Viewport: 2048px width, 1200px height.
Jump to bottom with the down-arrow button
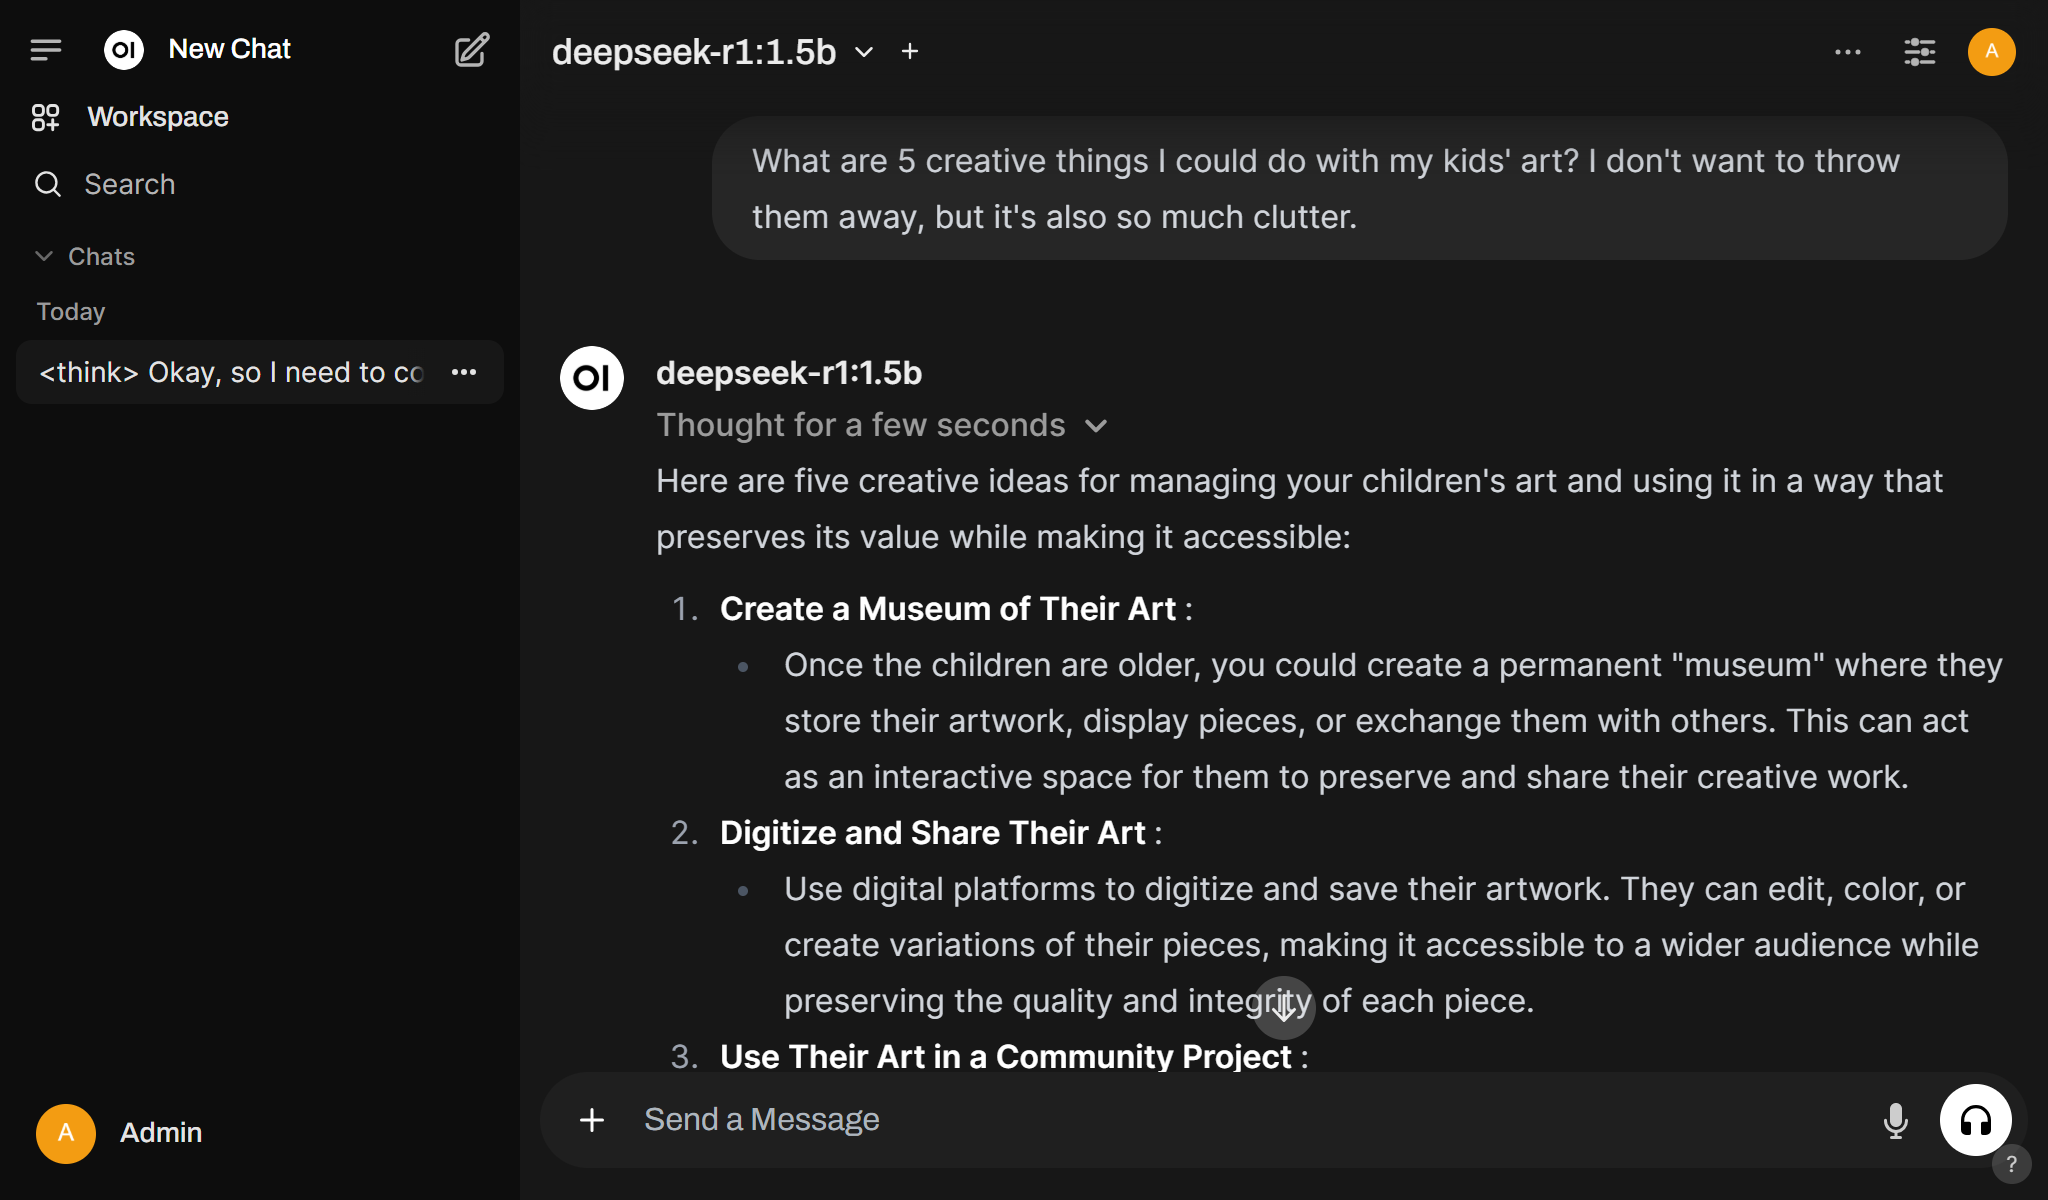click(1284, 1008)
